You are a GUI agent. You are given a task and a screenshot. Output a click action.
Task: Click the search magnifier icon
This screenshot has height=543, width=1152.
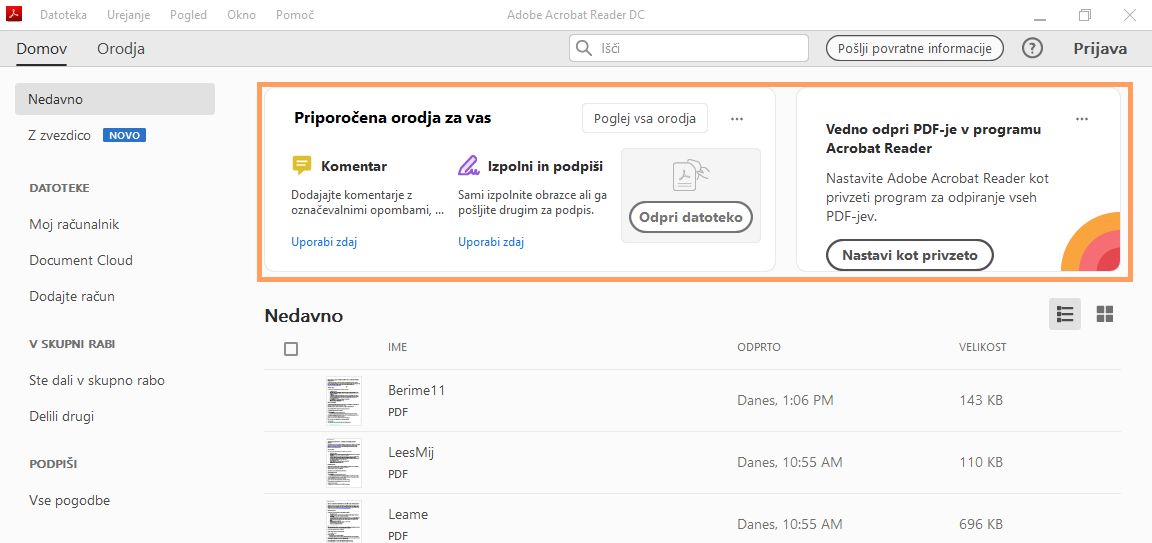[584, 48]
